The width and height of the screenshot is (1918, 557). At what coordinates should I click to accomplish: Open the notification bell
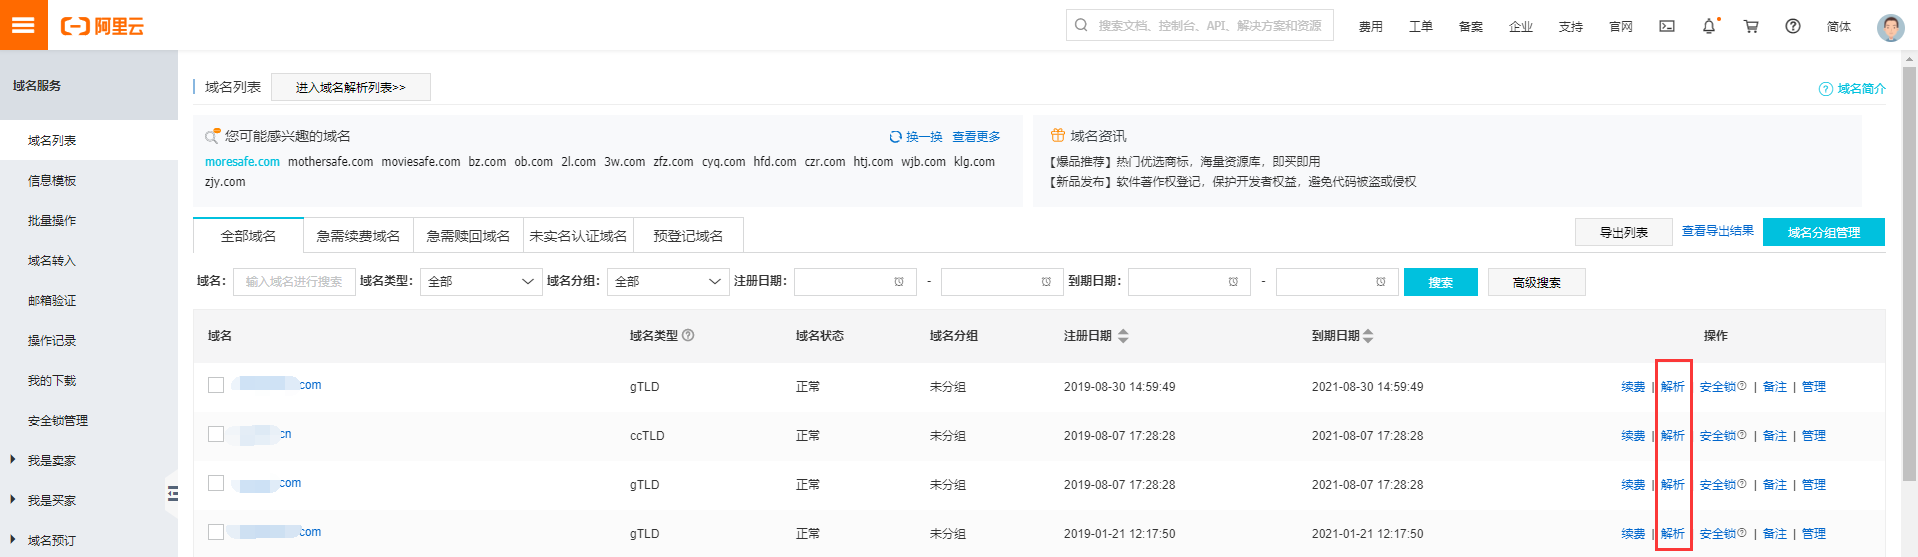click(1709, 26)
